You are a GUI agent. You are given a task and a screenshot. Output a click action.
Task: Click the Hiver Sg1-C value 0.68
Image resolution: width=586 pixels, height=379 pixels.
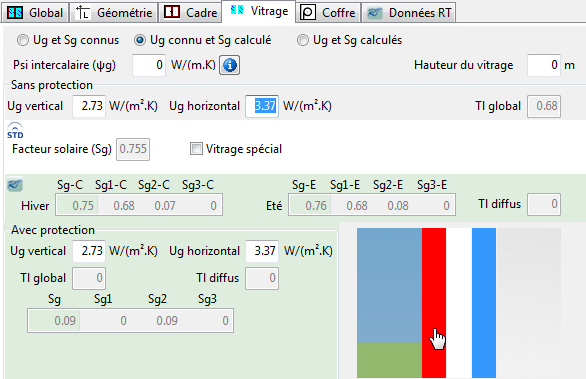pos(124,205)
